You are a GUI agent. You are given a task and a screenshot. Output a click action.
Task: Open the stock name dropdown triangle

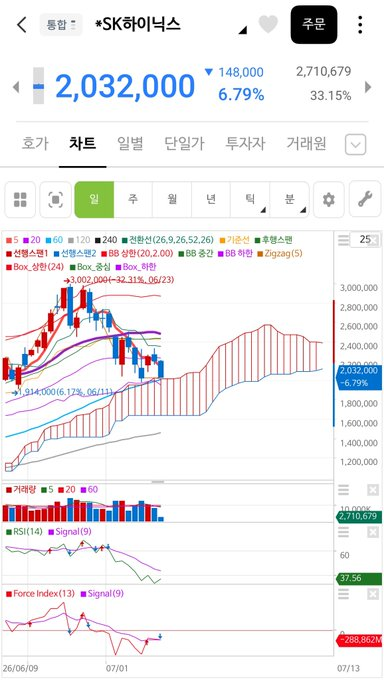point(243,29)
